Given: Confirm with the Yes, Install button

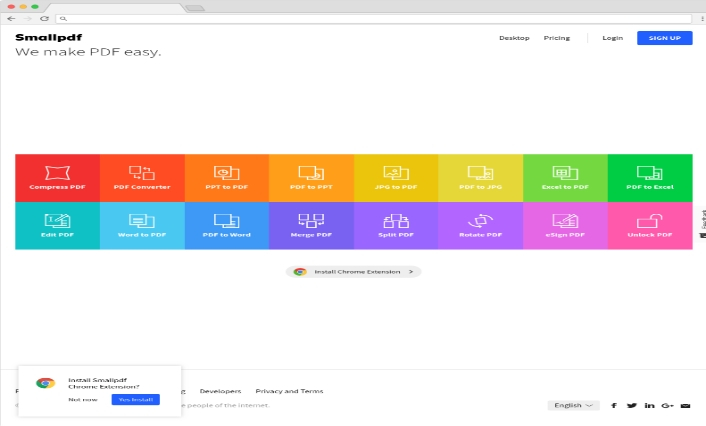Looking at the screenshot, I should [x=136, y=399].
